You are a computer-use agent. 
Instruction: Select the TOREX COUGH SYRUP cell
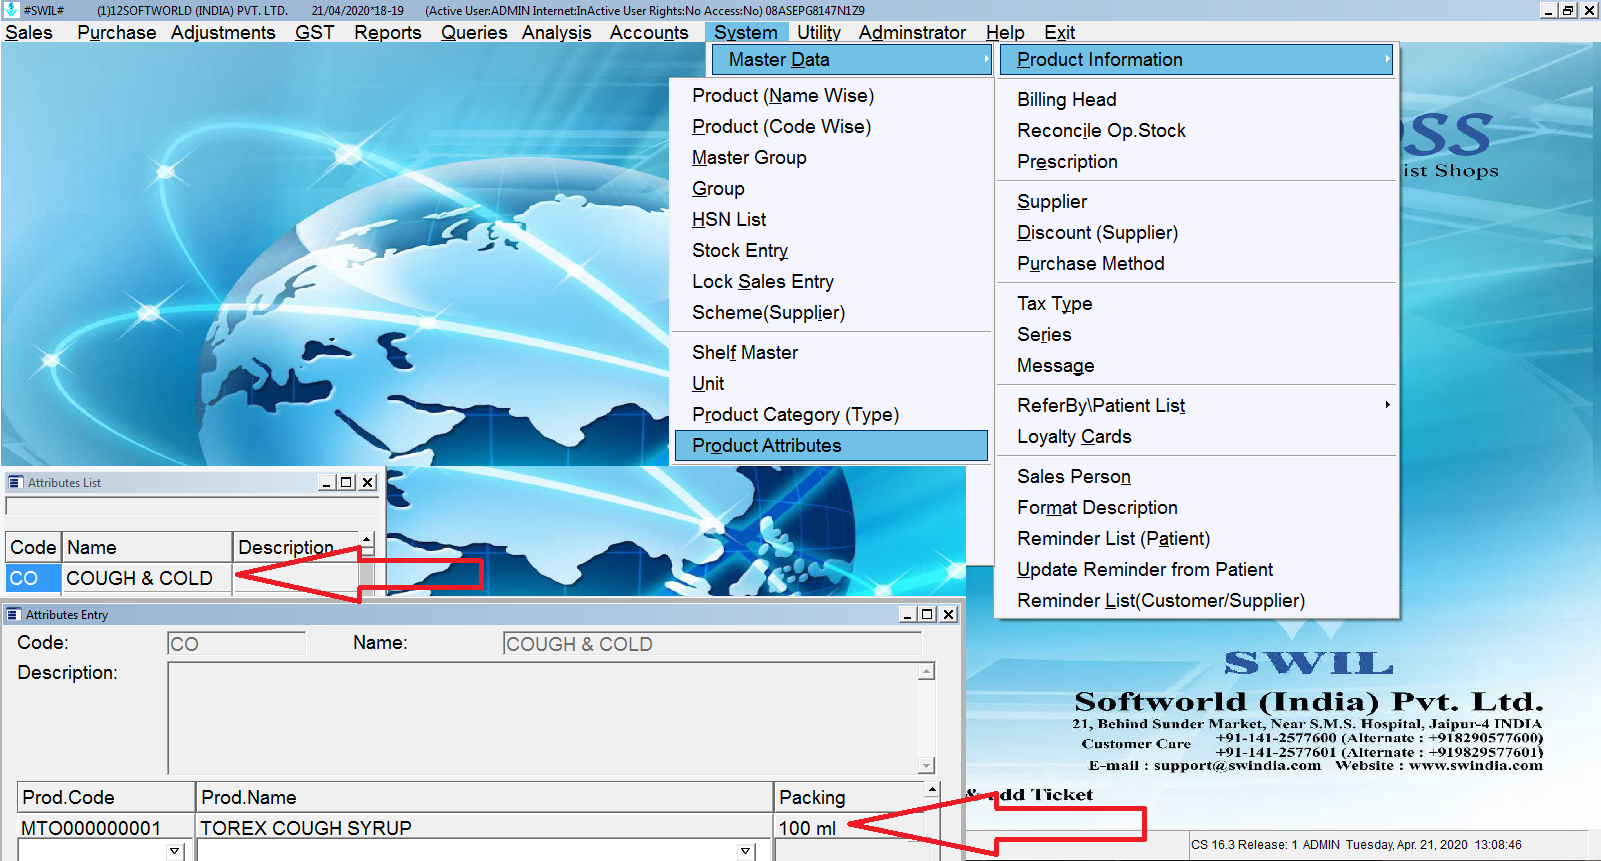coord(484,828)
